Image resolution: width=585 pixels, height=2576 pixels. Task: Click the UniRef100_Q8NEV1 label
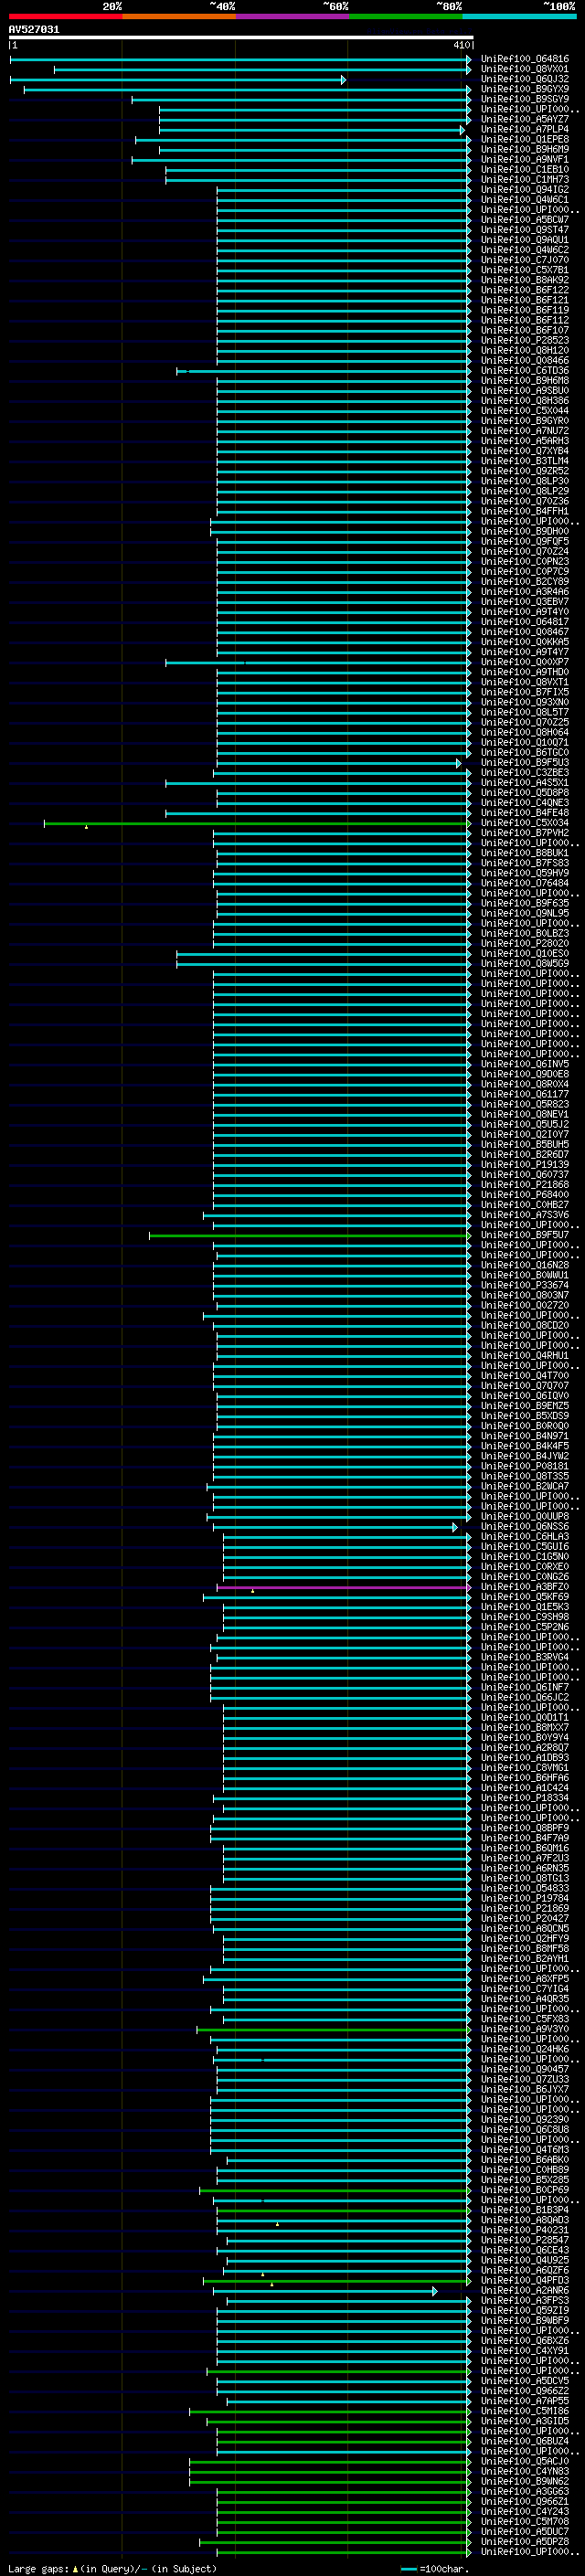pyautogui.click(x=524, y=1114)
